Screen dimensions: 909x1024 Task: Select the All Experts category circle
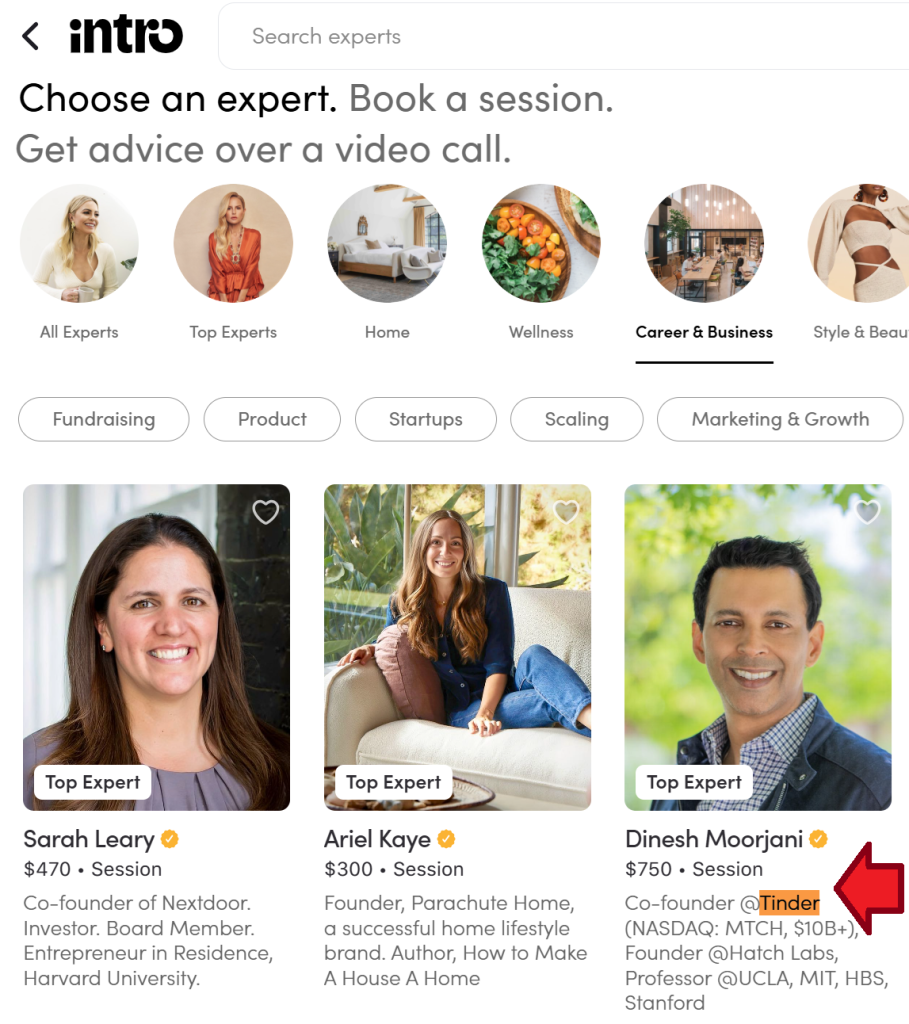point(79,243)
